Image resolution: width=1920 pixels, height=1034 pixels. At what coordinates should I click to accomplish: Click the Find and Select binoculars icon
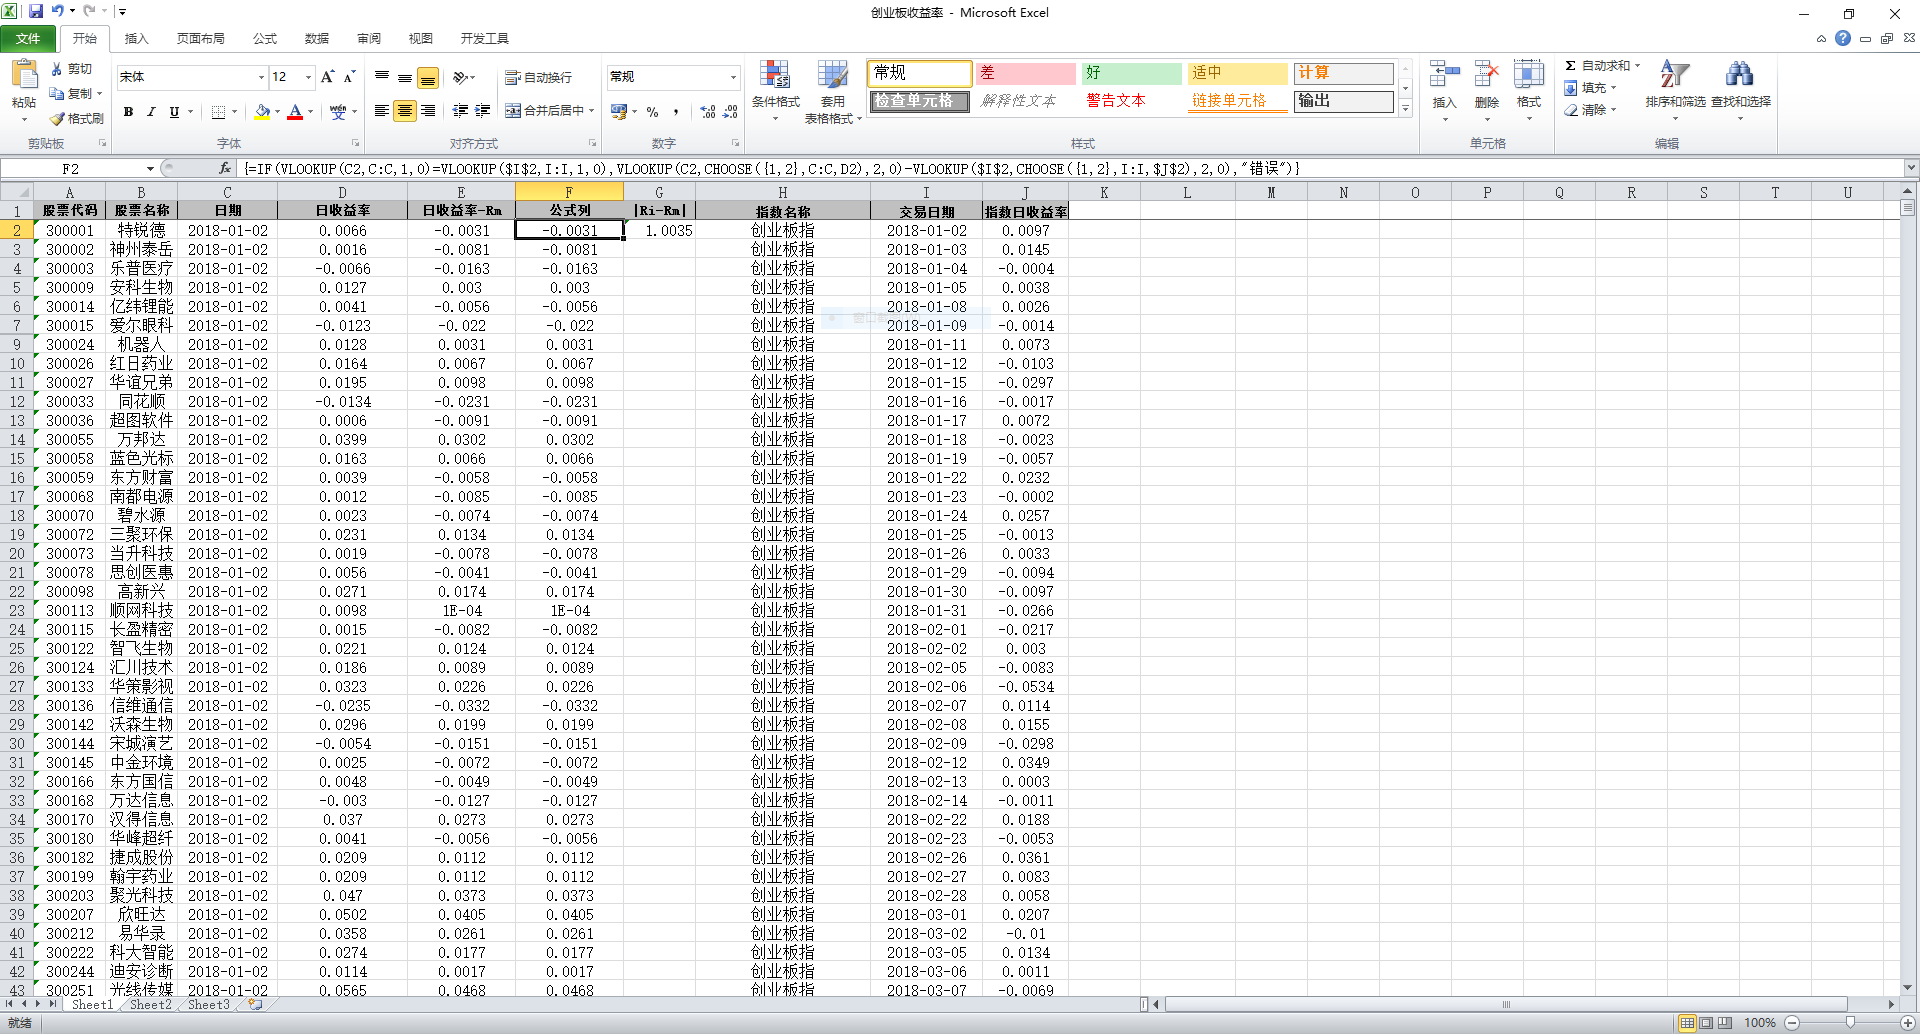click(x=1739, y=78)
